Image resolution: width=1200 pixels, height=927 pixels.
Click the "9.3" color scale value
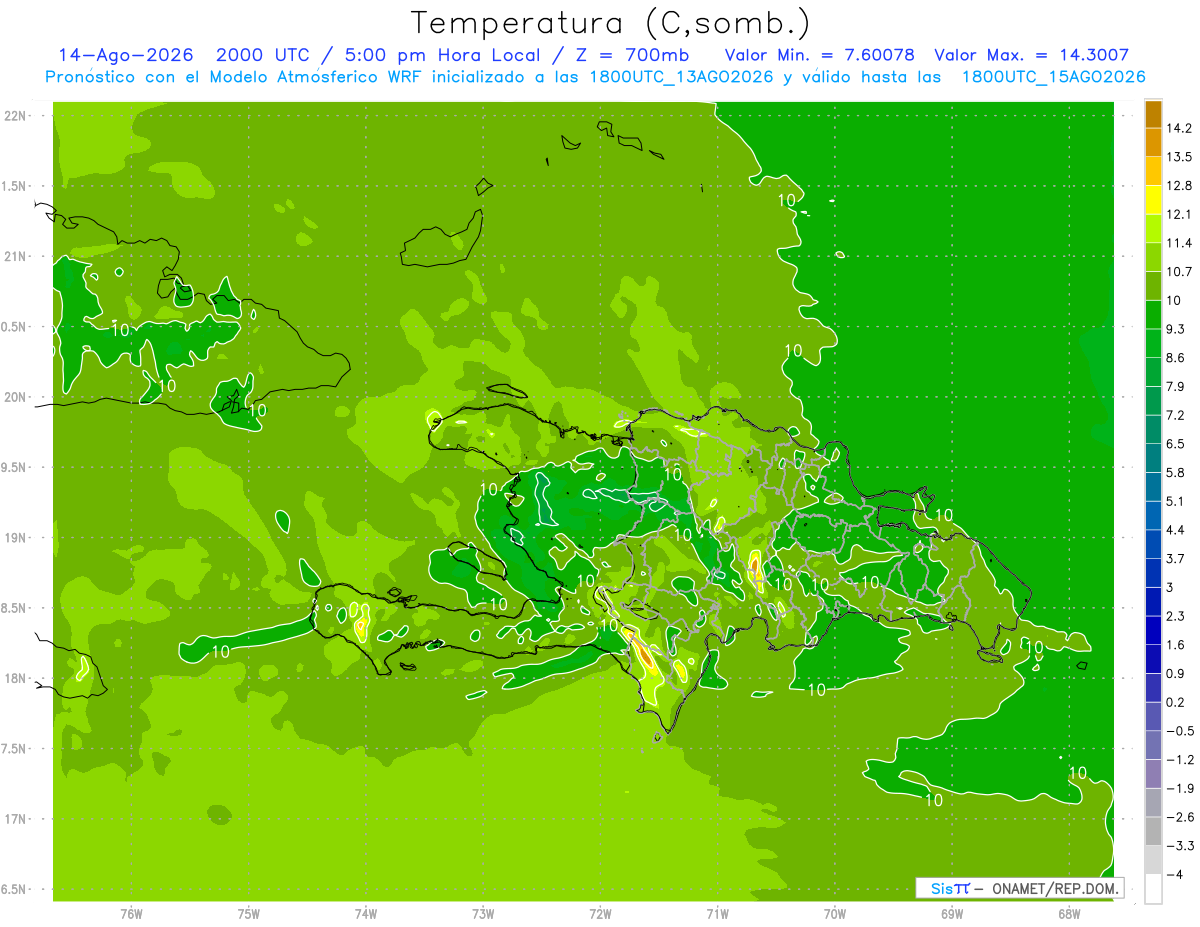pyautogui.click(x=1176, y=329)
